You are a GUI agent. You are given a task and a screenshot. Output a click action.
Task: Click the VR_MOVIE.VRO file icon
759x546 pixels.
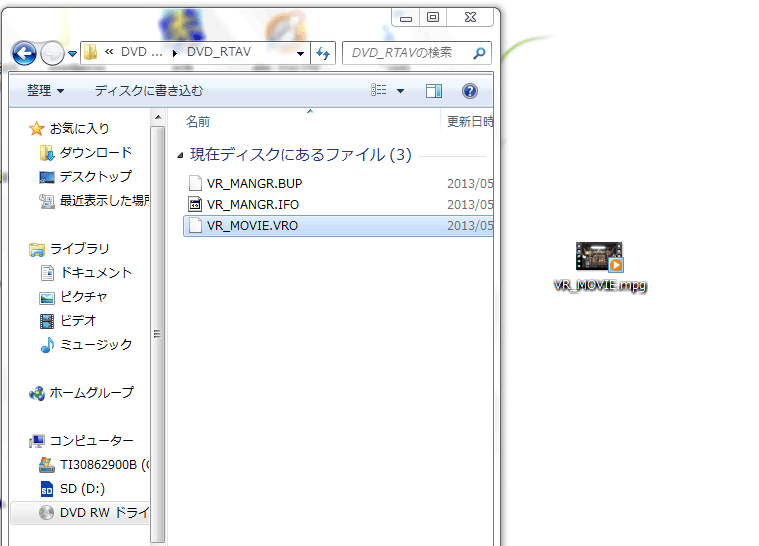coord(195,226)
